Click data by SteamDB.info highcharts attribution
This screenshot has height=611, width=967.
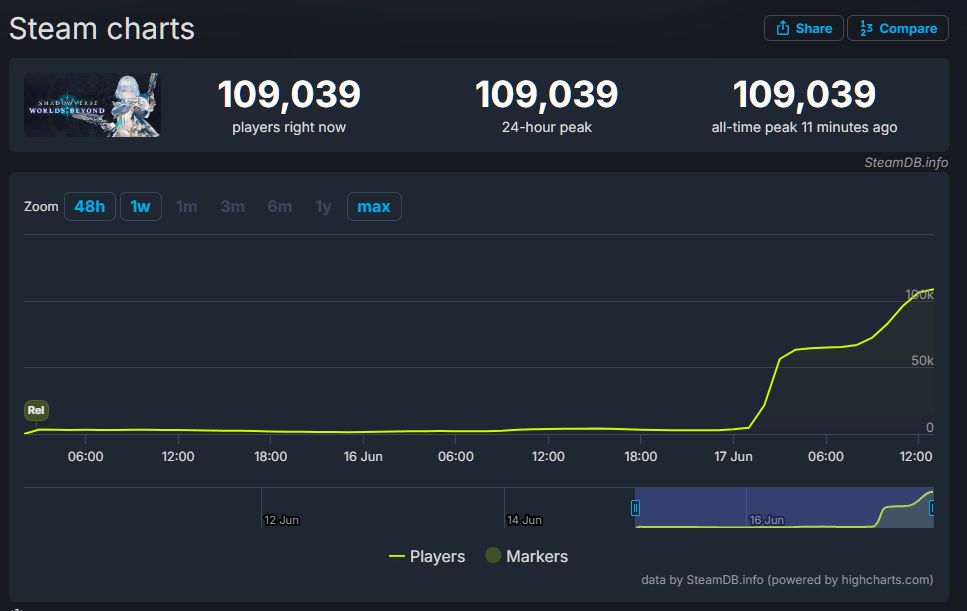pyautogui.click(x=787, y=580)
